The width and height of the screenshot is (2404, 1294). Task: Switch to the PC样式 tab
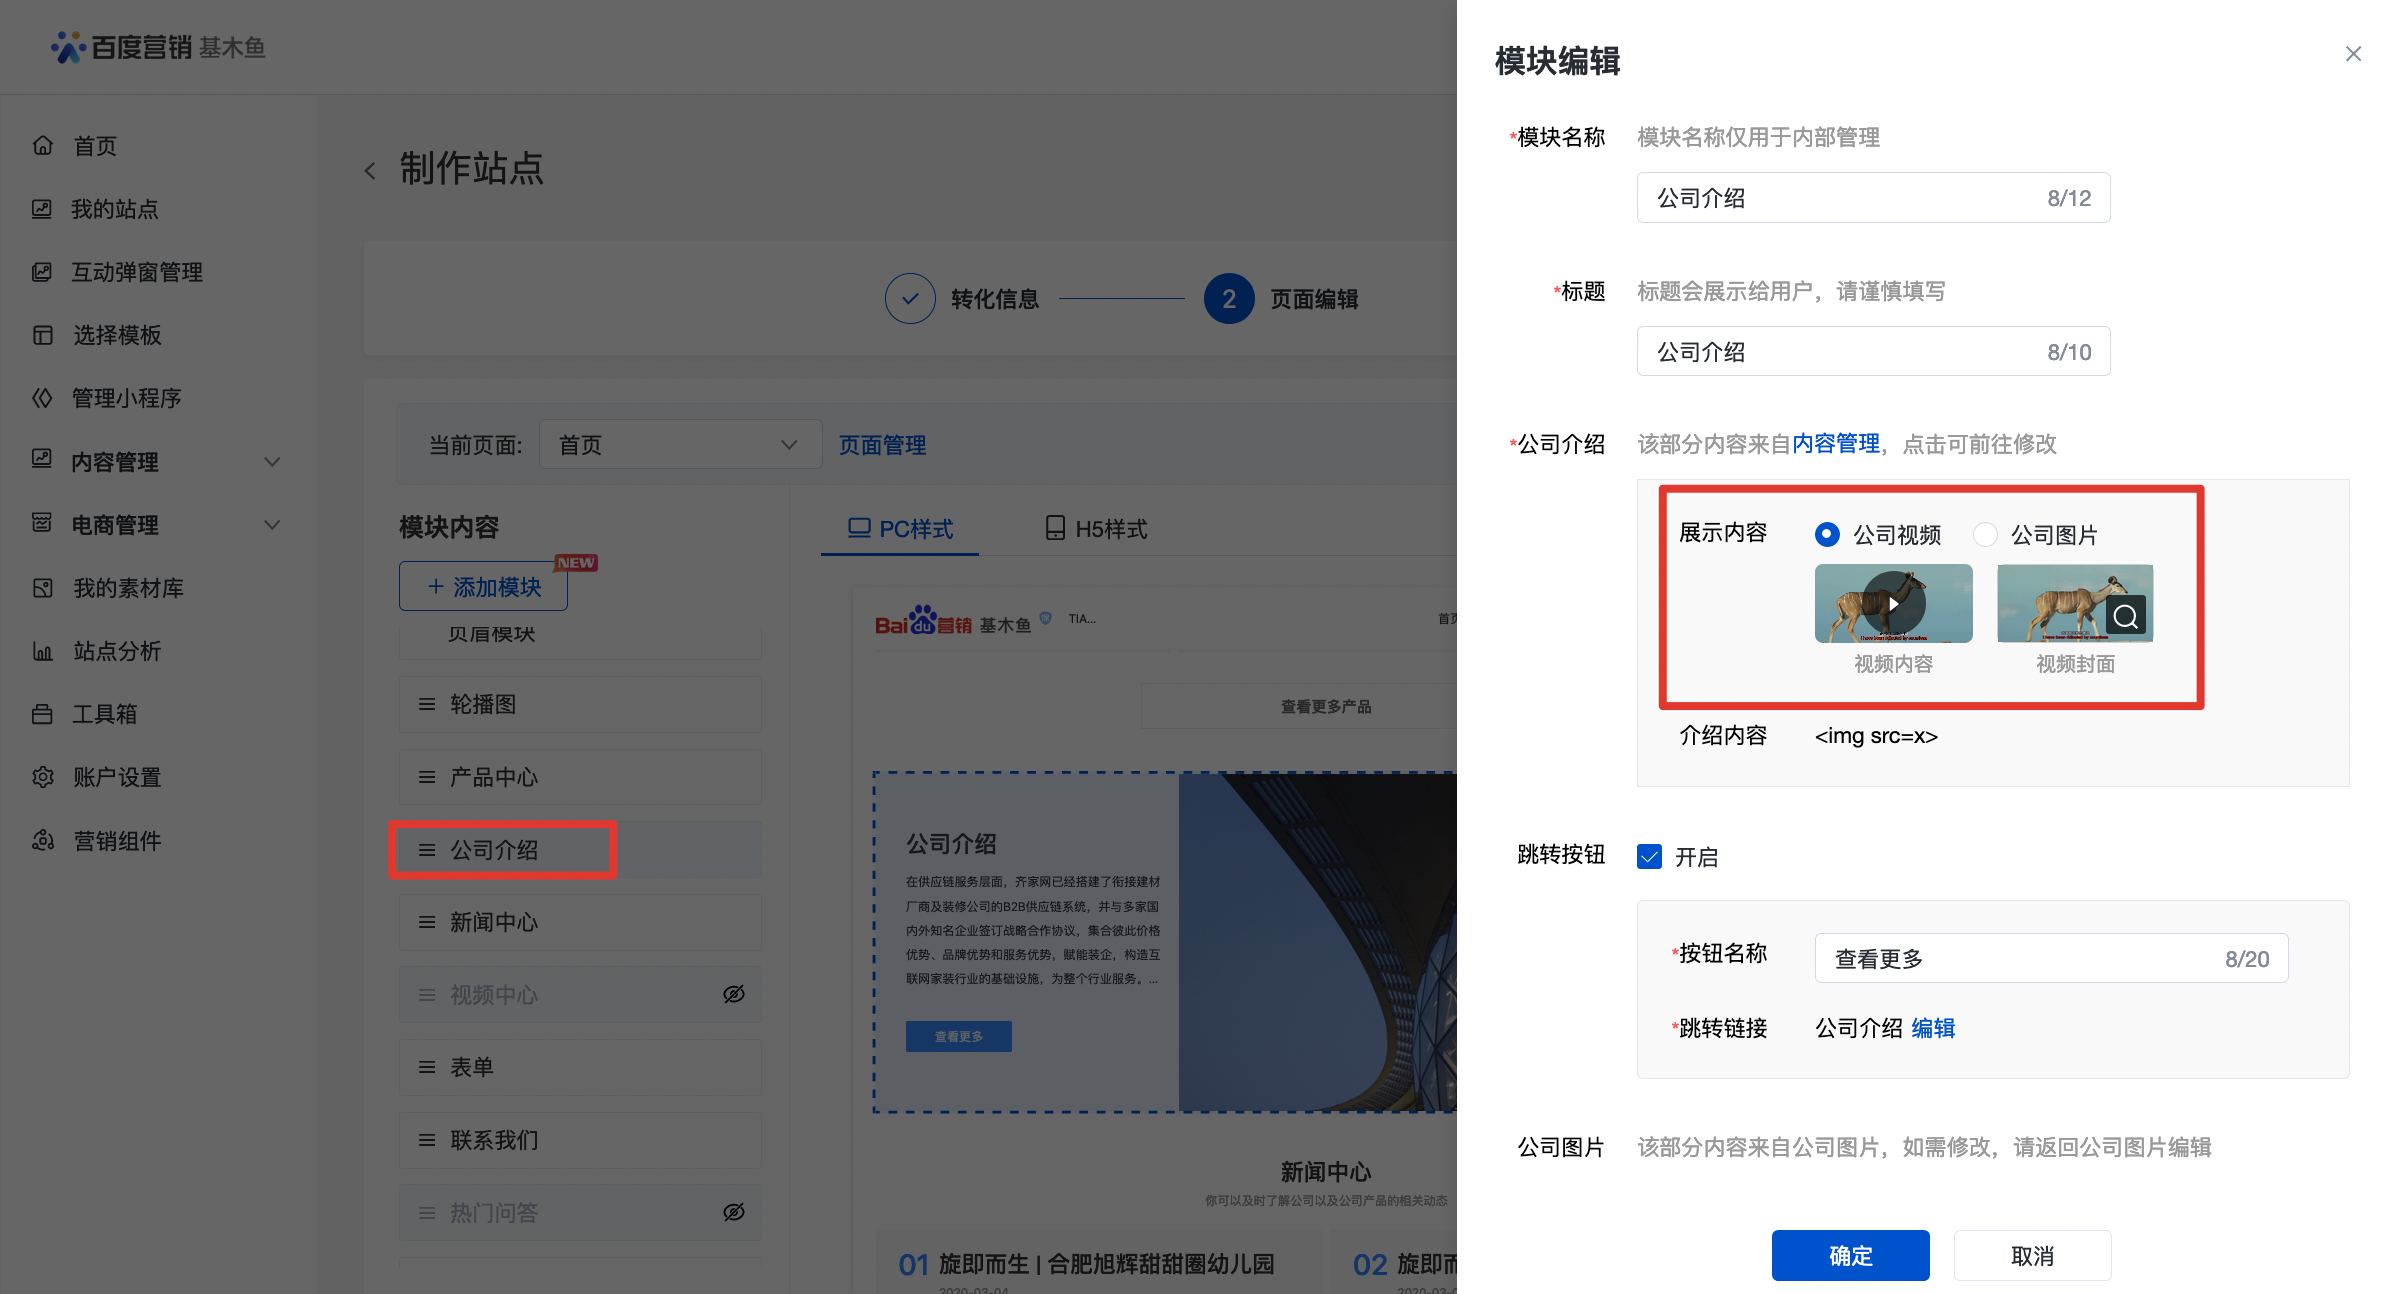pyautogui.click(x=900, y=529)
